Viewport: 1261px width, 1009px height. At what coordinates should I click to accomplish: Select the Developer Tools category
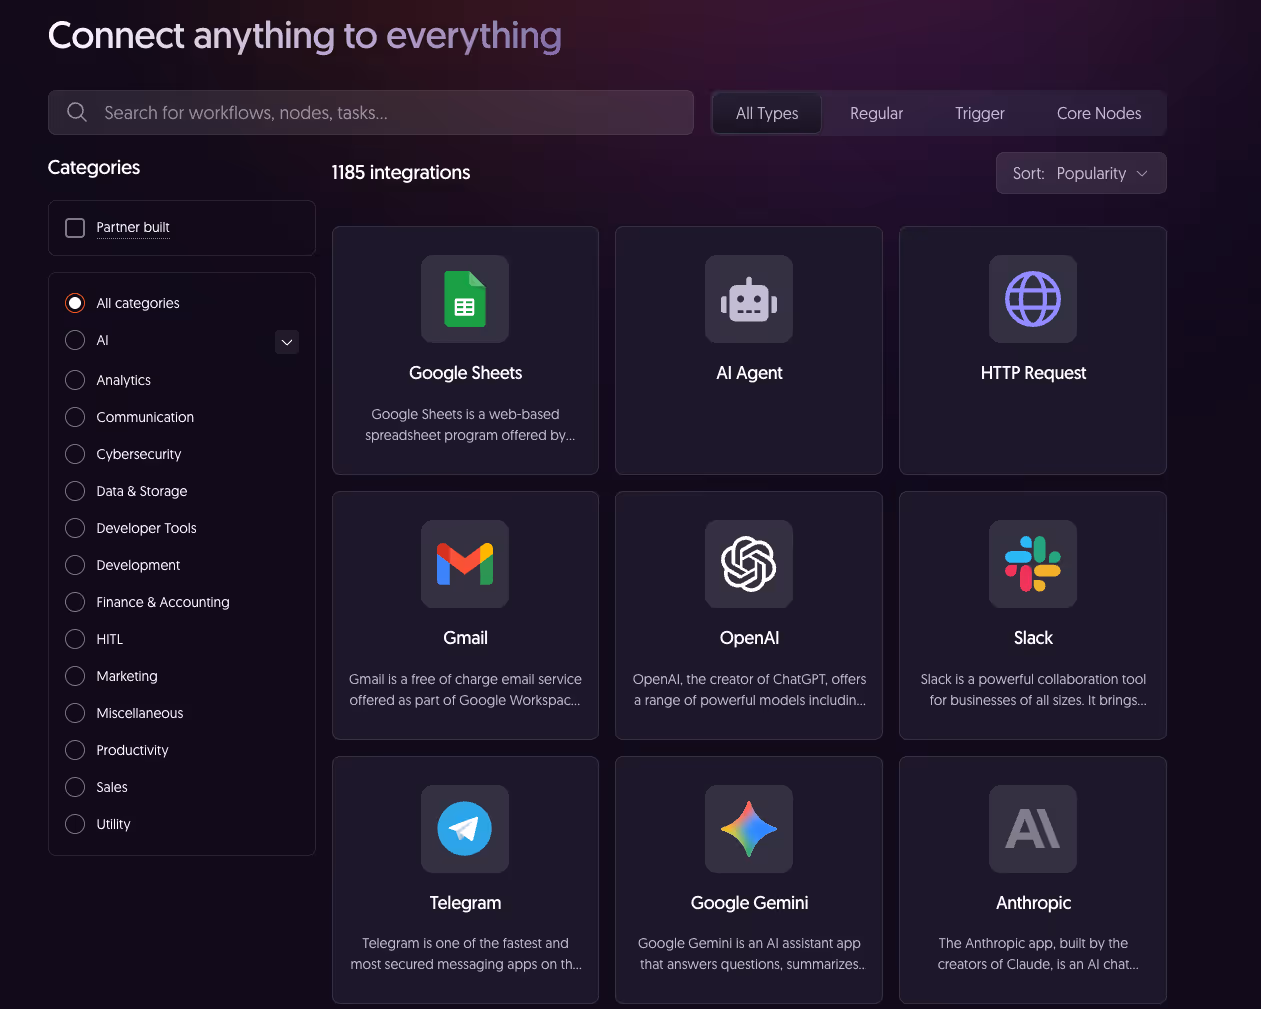[75, 528]
